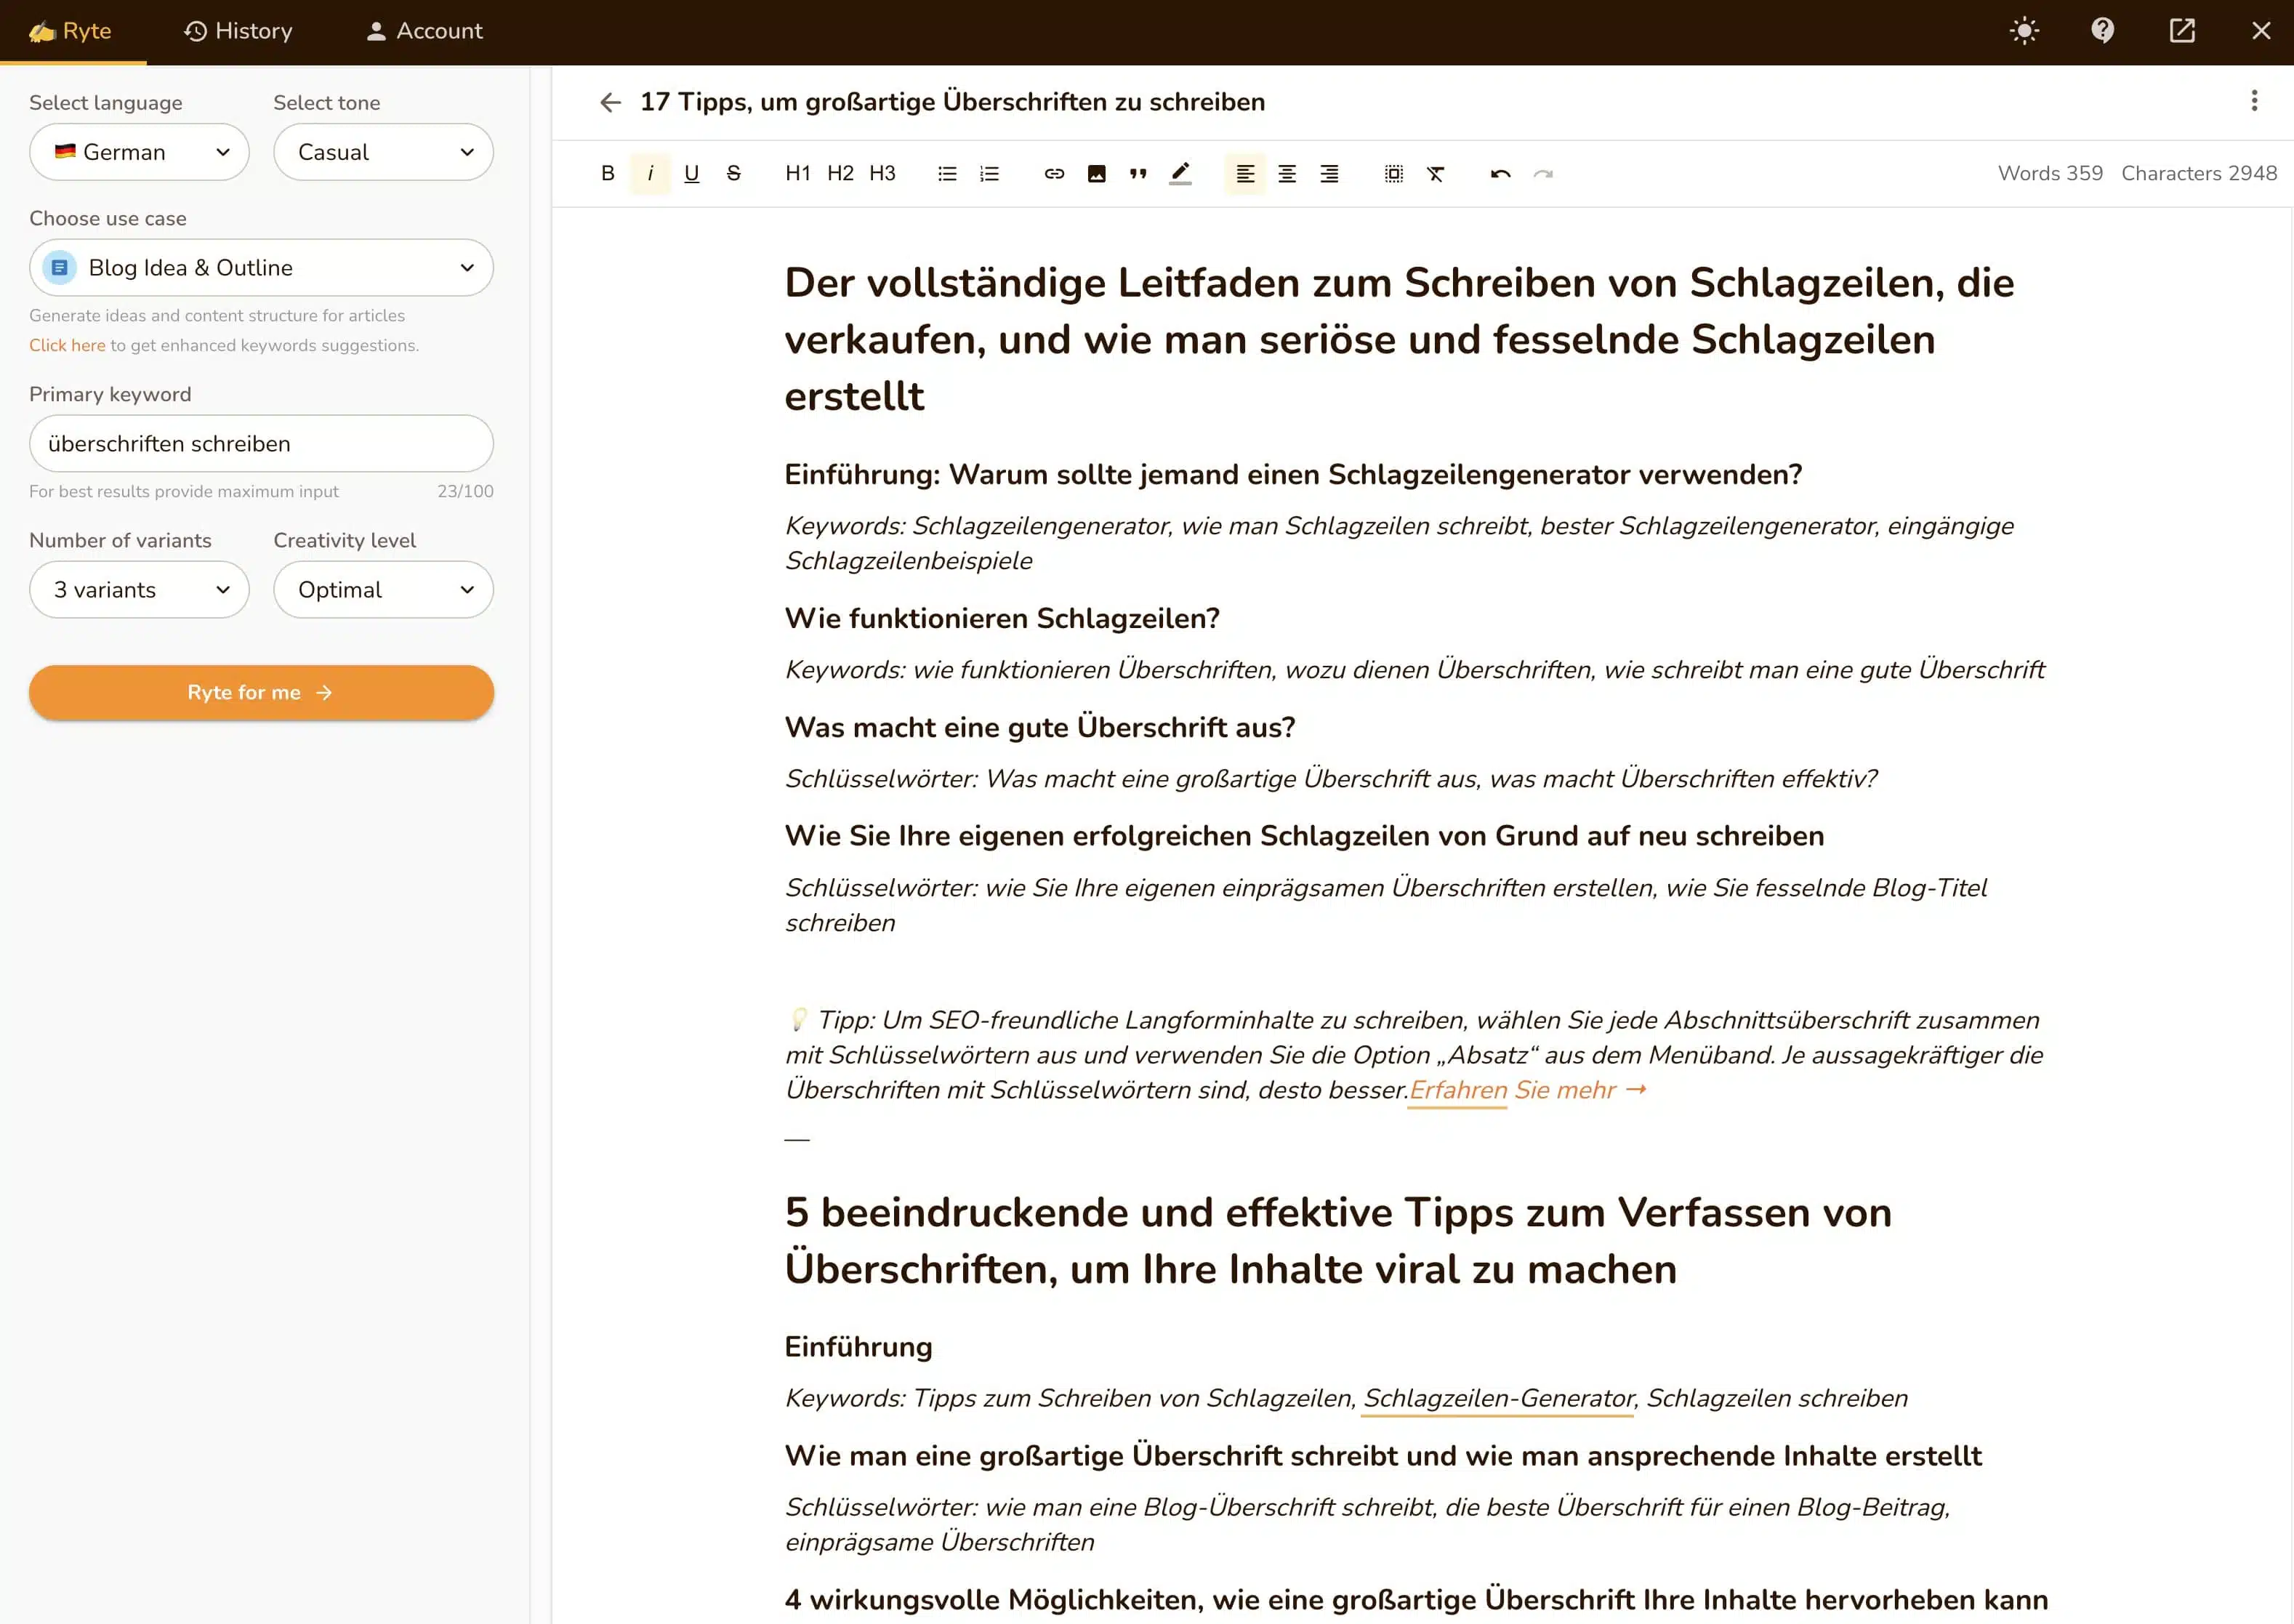Toggle bold formatting in editor toolbar
This screenshot has height=1624, width=2294.
point(607,173)
